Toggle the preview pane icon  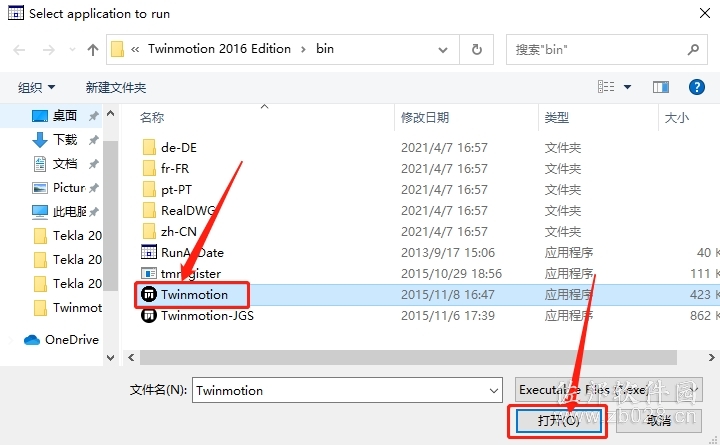tap(661, 87)
